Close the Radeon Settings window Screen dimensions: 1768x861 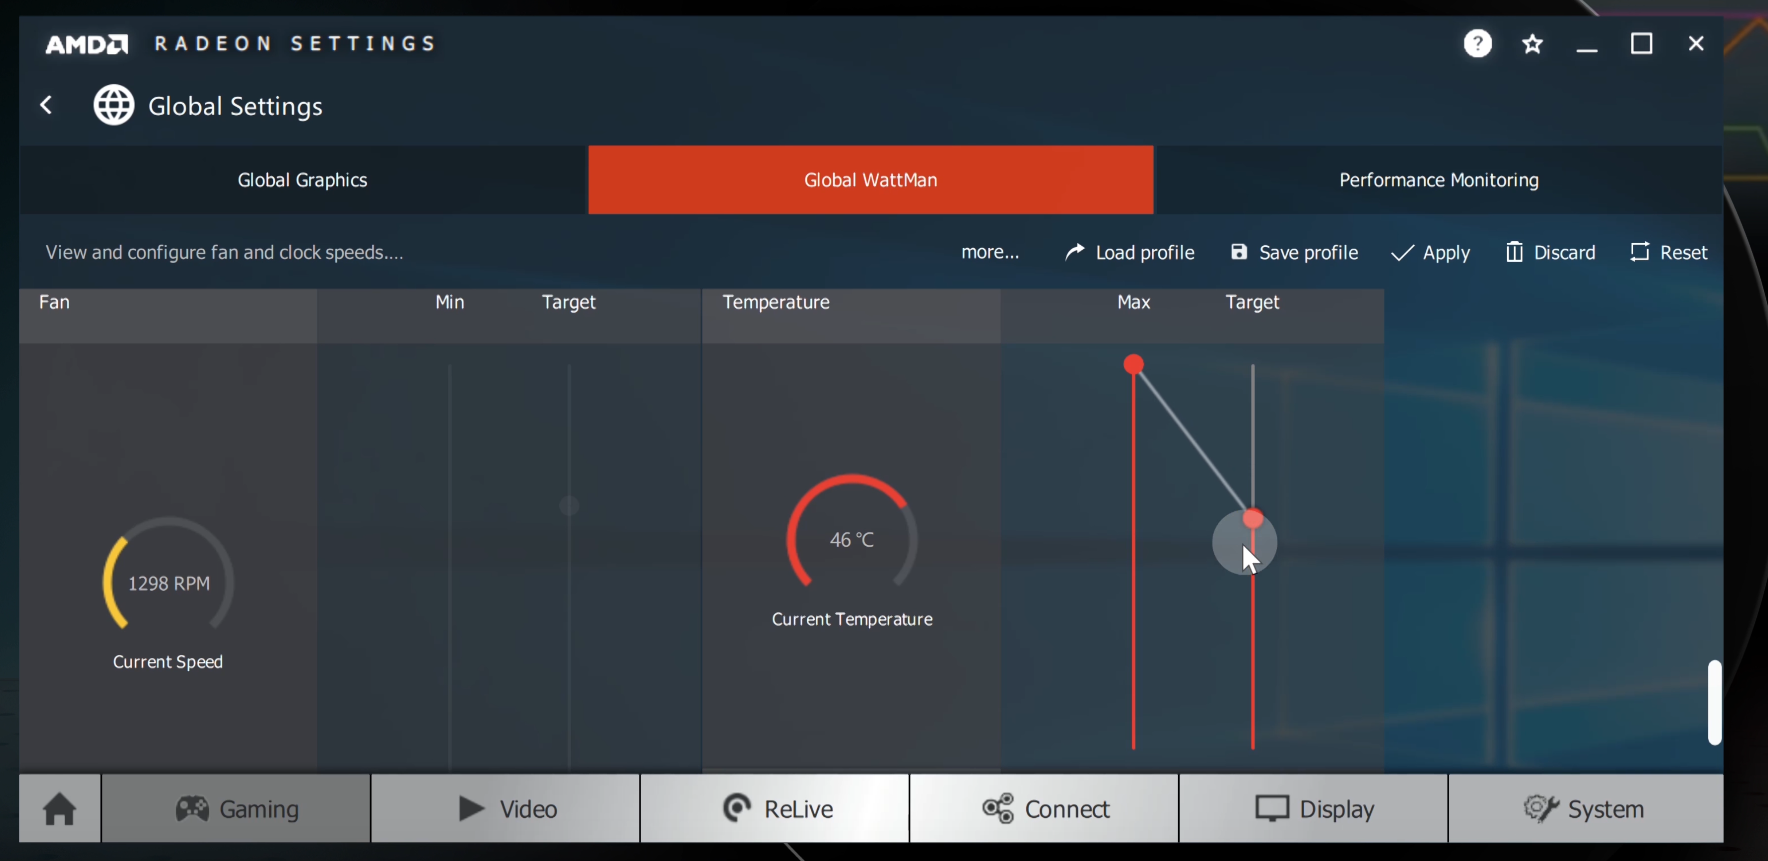tap(1696, 44)
